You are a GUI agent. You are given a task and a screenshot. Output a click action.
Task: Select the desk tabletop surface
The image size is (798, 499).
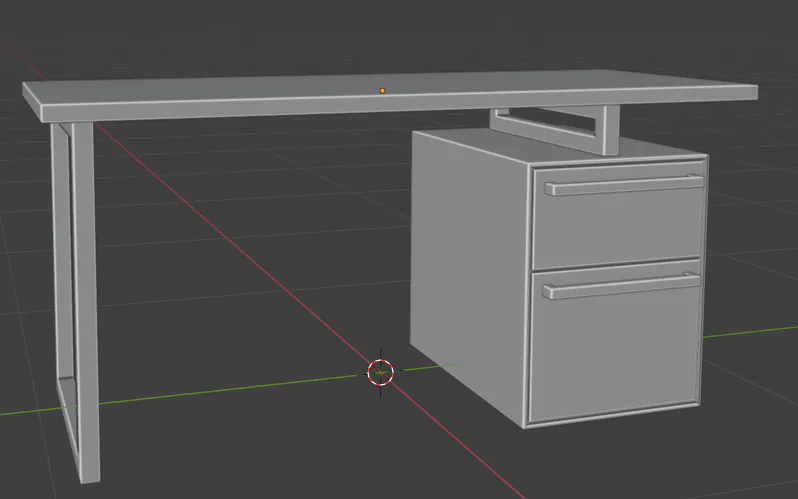[x=390, y=95]
